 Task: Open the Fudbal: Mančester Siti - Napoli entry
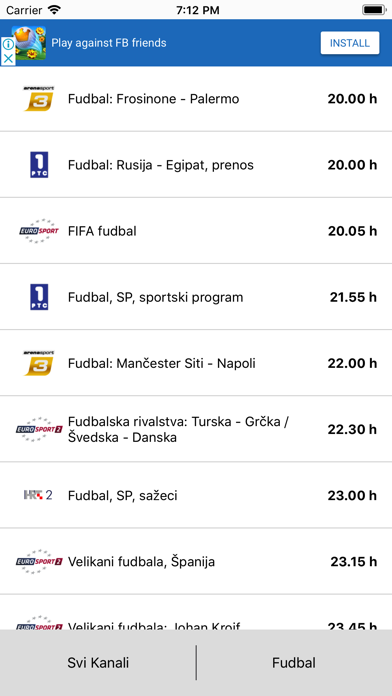pyautogui.click(x=196, y=363)
